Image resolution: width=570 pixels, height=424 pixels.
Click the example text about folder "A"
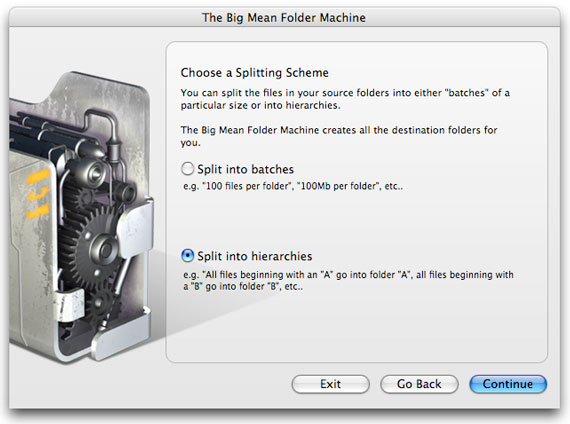click(348, 280)
